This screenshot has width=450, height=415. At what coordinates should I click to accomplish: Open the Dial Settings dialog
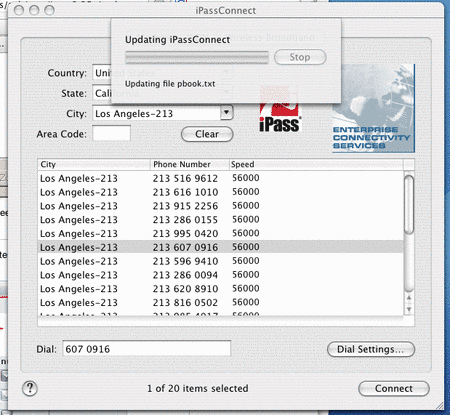[371, 349]
